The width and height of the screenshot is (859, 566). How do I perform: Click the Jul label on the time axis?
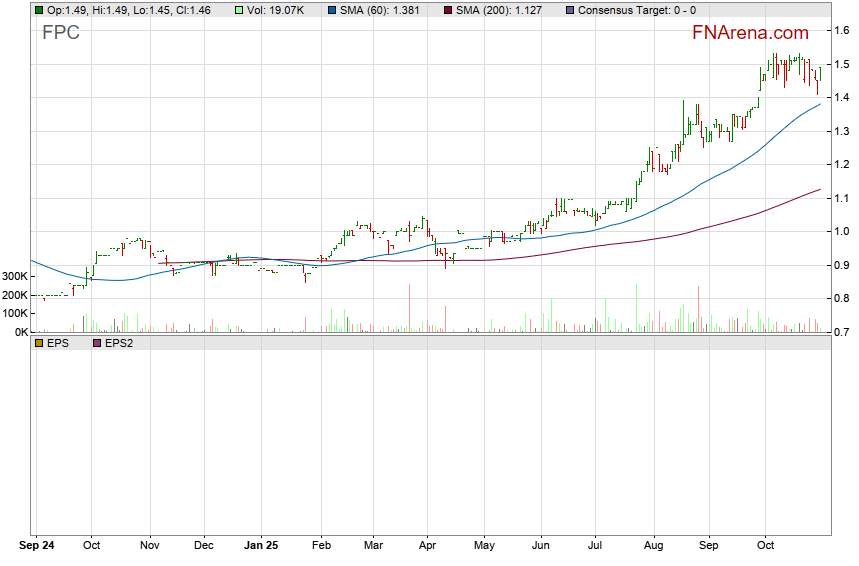[596, 547]
